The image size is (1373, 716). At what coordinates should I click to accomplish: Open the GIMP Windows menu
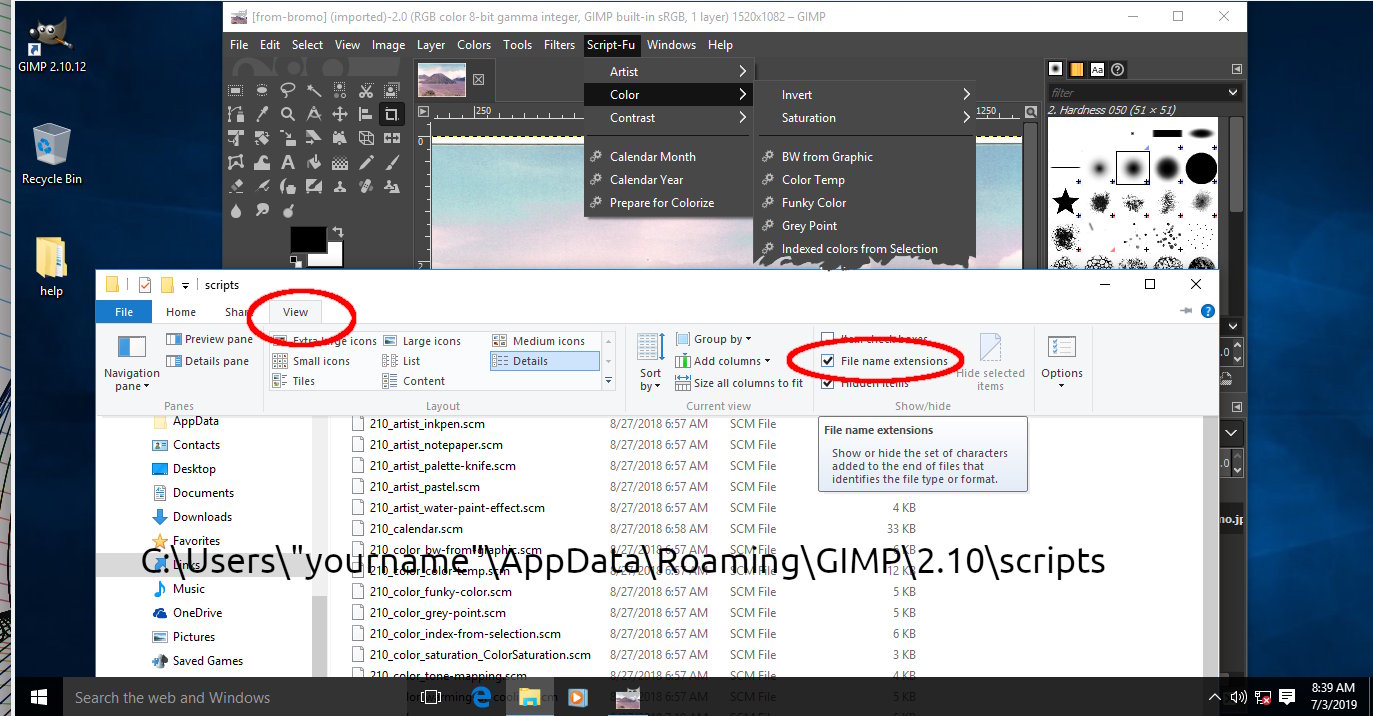pos(671,45)
